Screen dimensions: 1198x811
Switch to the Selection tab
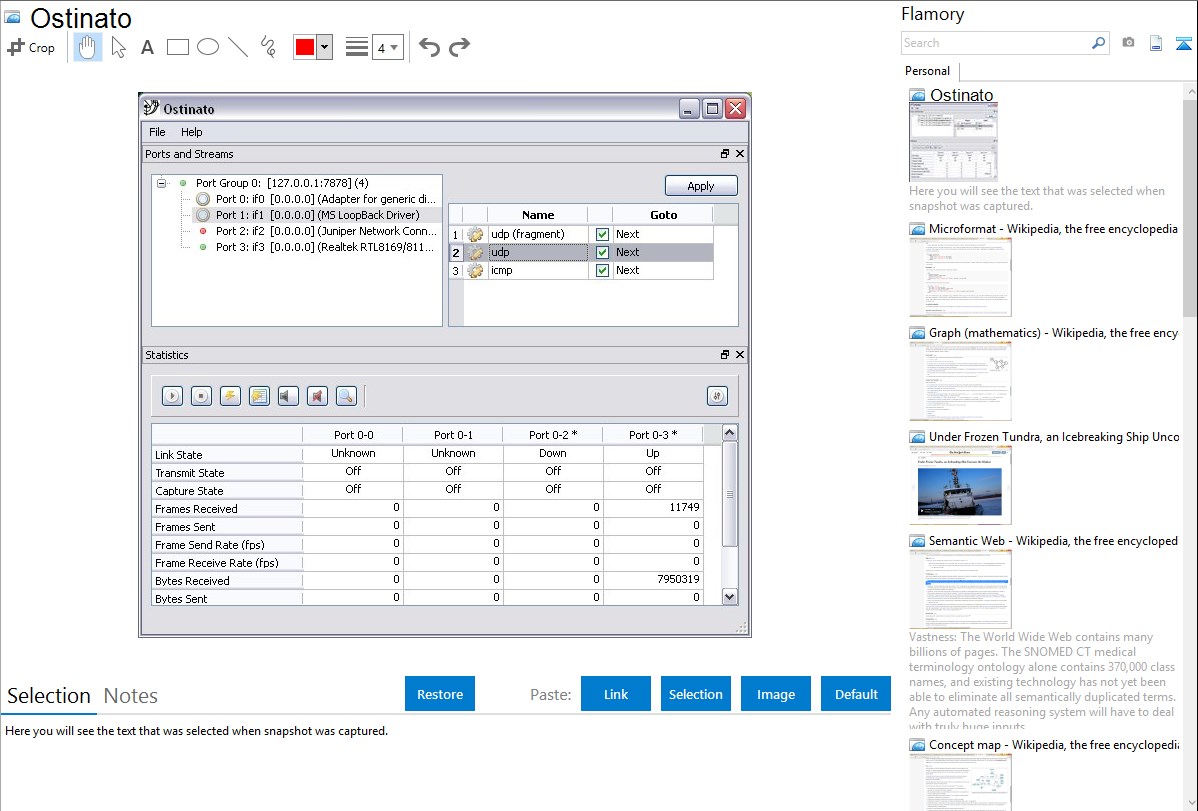tap(49, 696)
